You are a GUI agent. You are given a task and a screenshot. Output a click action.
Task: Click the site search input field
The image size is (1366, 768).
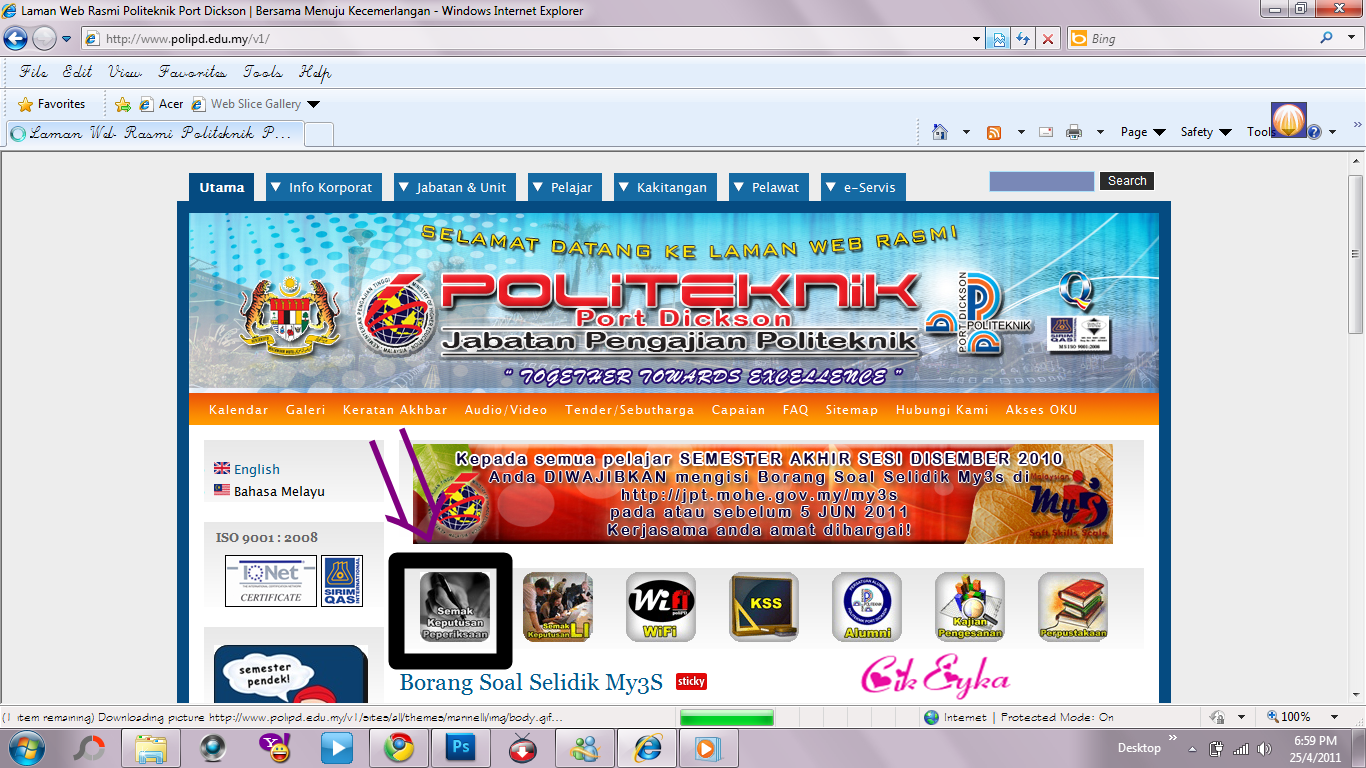pos(1042,181)
